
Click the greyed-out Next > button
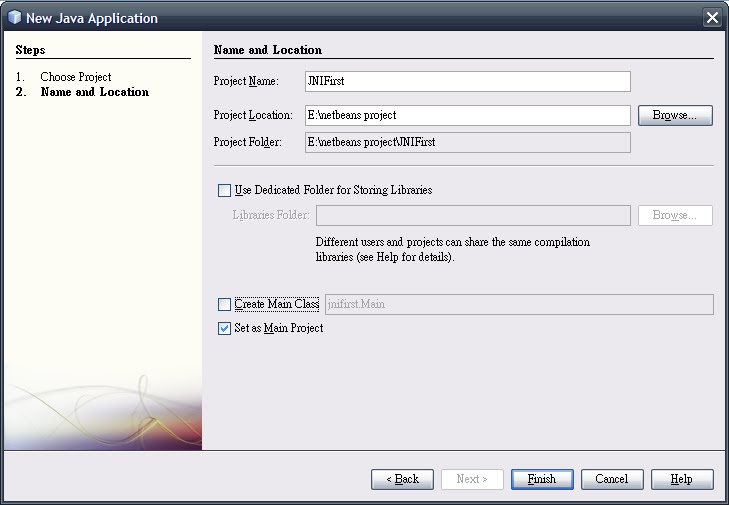472,479
